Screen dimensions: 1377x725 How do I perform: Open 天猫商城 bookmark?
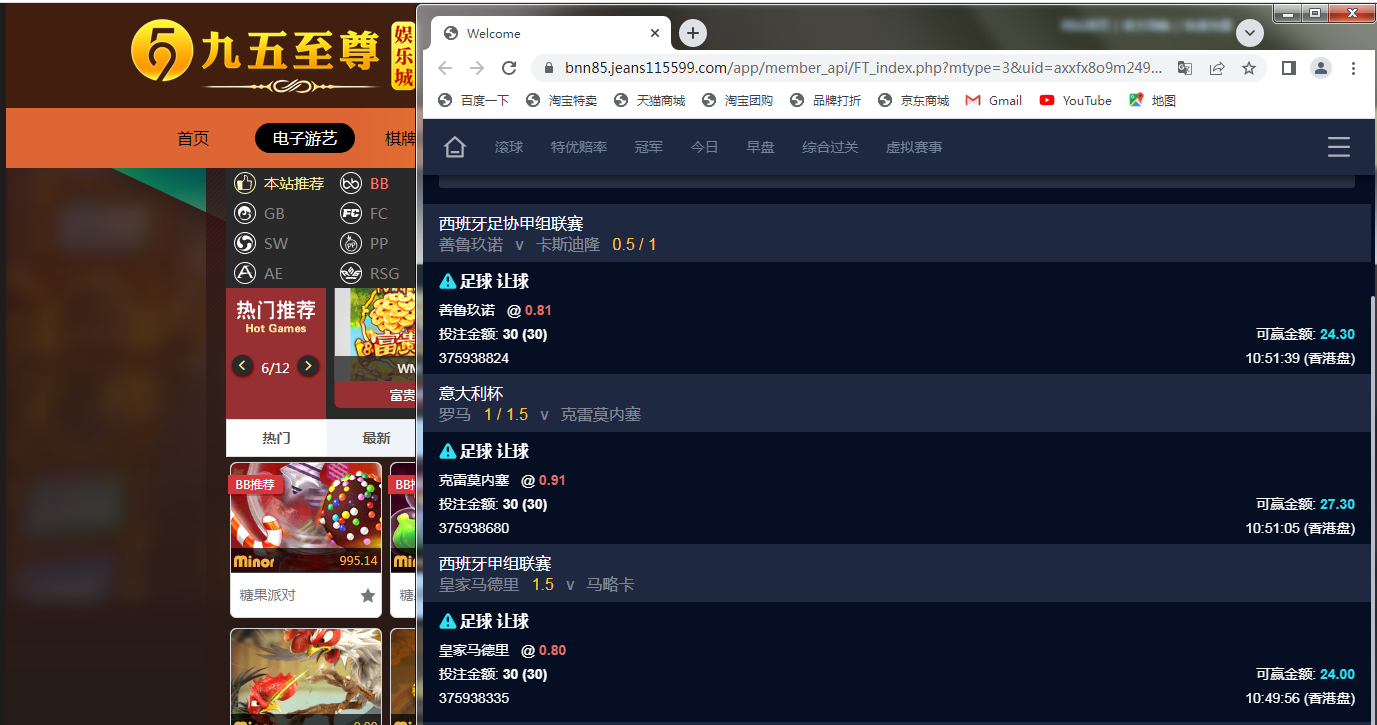pos(650,100)
